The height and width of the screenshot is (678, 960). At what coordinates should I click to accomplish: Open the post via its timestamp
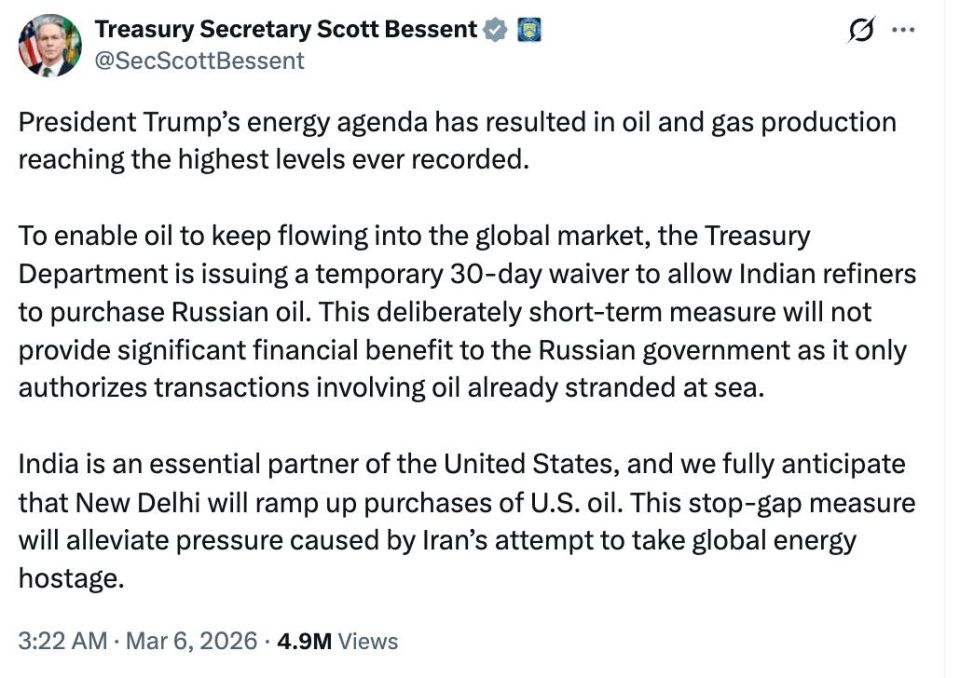click(60, 640)
